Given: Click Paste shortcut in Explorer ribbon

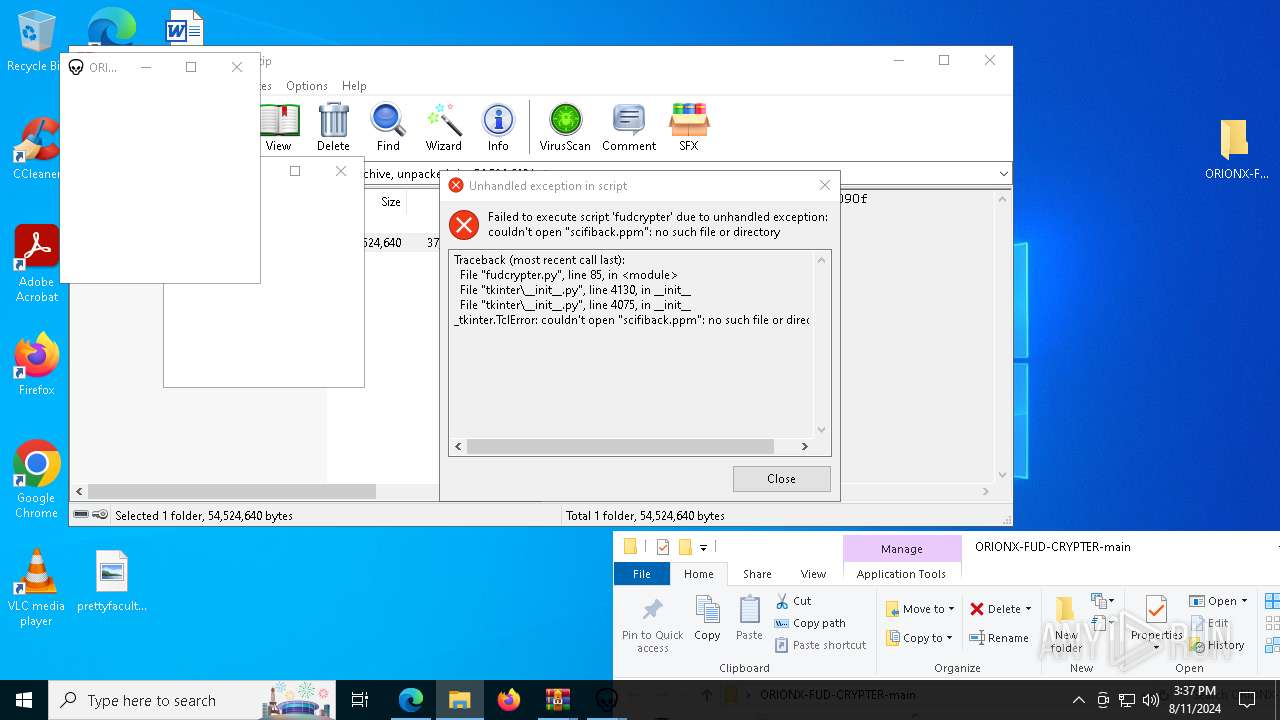Looking at the screenshot, I should pos(820,645).
